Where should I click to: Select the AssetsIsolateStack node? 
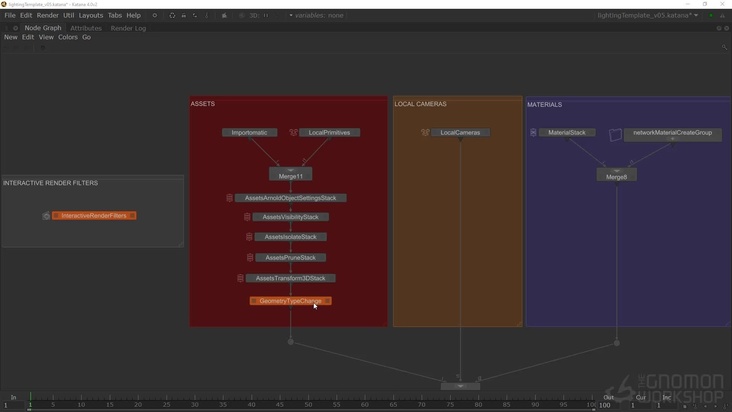coord(290,237)
